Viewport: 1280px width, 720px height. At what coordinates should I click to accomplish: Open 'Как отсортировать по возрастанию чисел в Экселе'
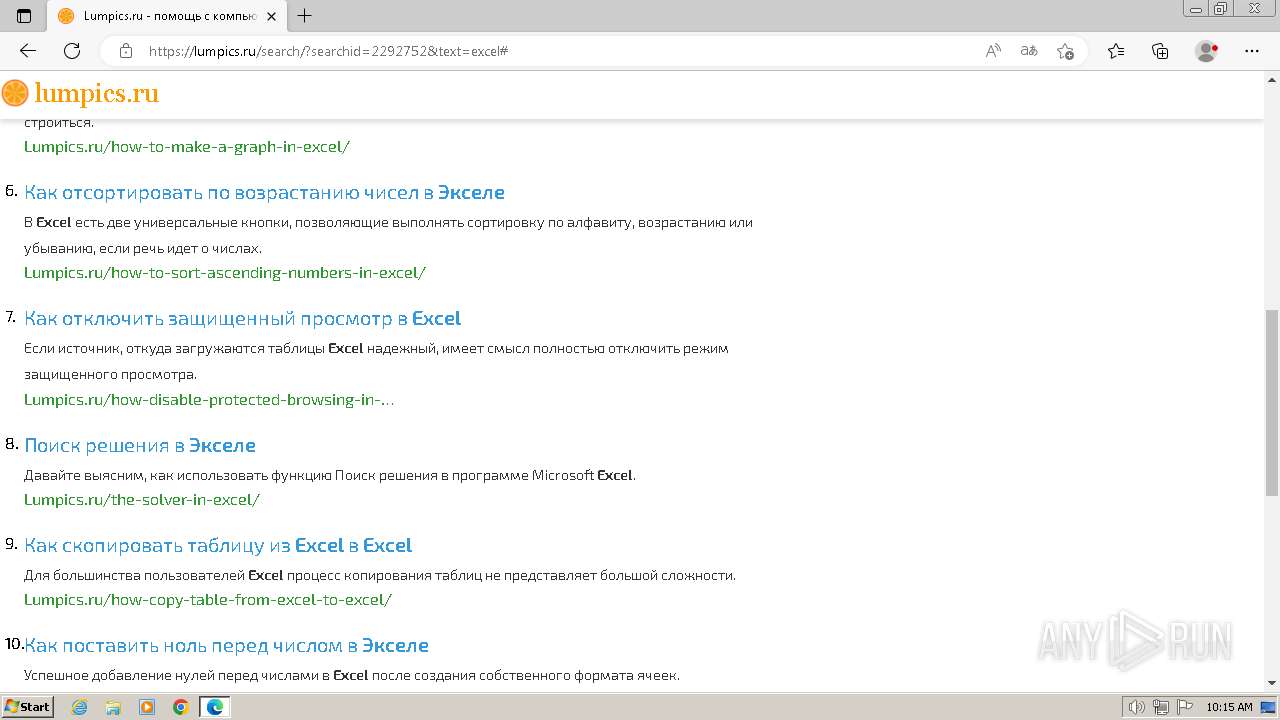click(264, 192)
